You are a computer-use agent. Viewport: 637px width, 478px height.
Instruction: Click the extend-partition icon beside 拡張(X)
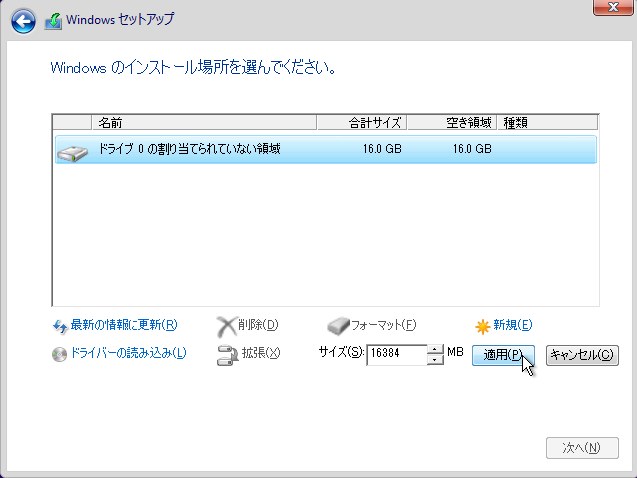click(x=227, y=355)
